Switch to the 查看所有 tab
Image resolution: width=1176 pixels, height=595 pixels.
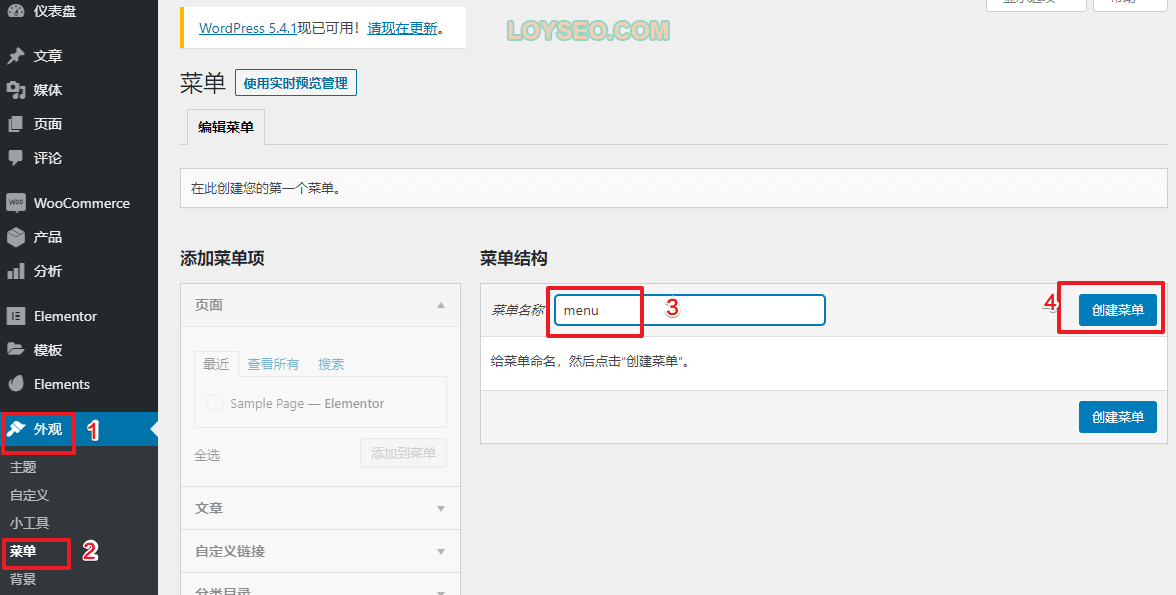pos(273,364)
